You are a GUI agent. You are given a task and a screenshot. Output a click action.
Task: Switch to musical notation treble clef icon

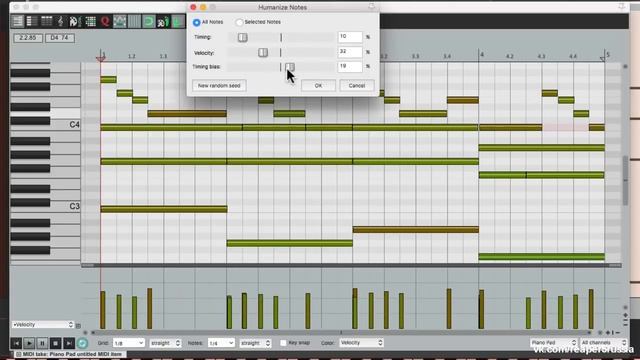point(60,21)
